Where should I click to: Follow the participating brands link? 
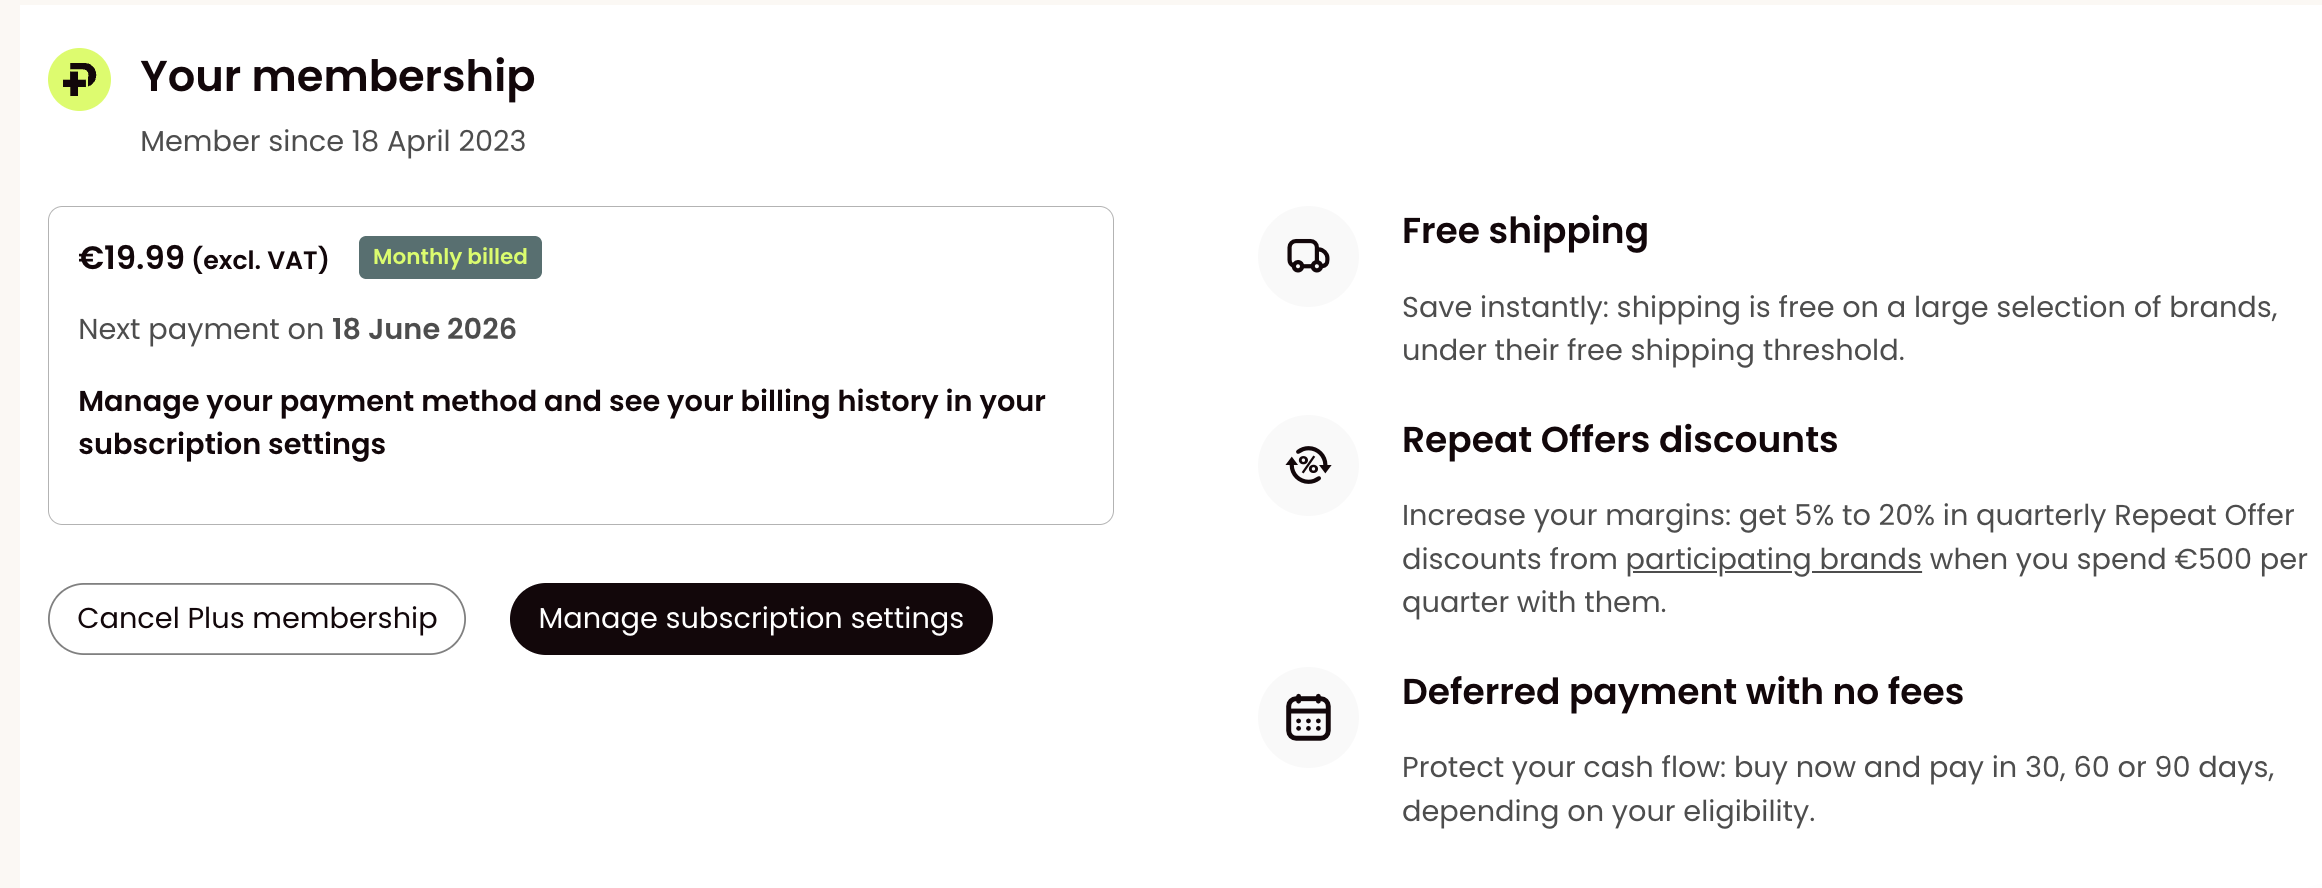coord(1773,559)
